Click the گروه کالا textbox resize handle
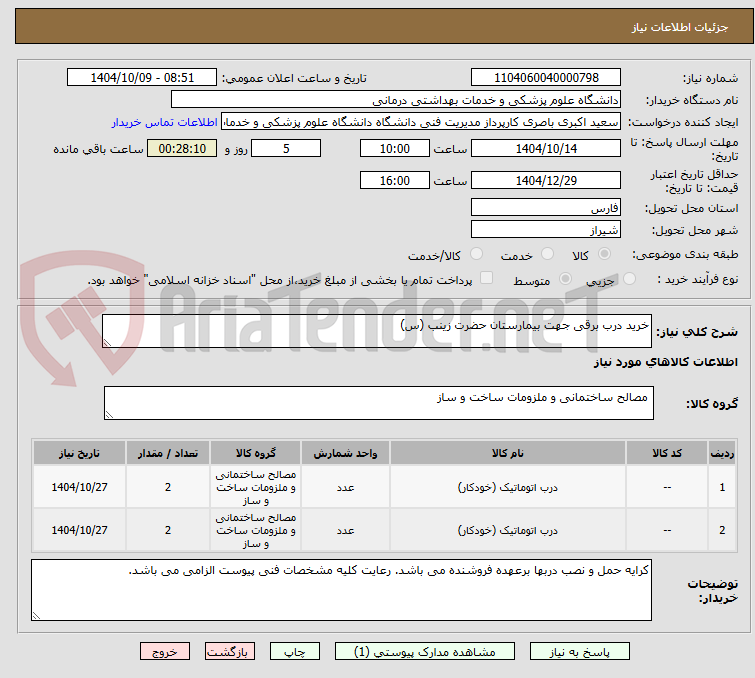Viewport: 755px width, 678px height. [x=109, y=415]
